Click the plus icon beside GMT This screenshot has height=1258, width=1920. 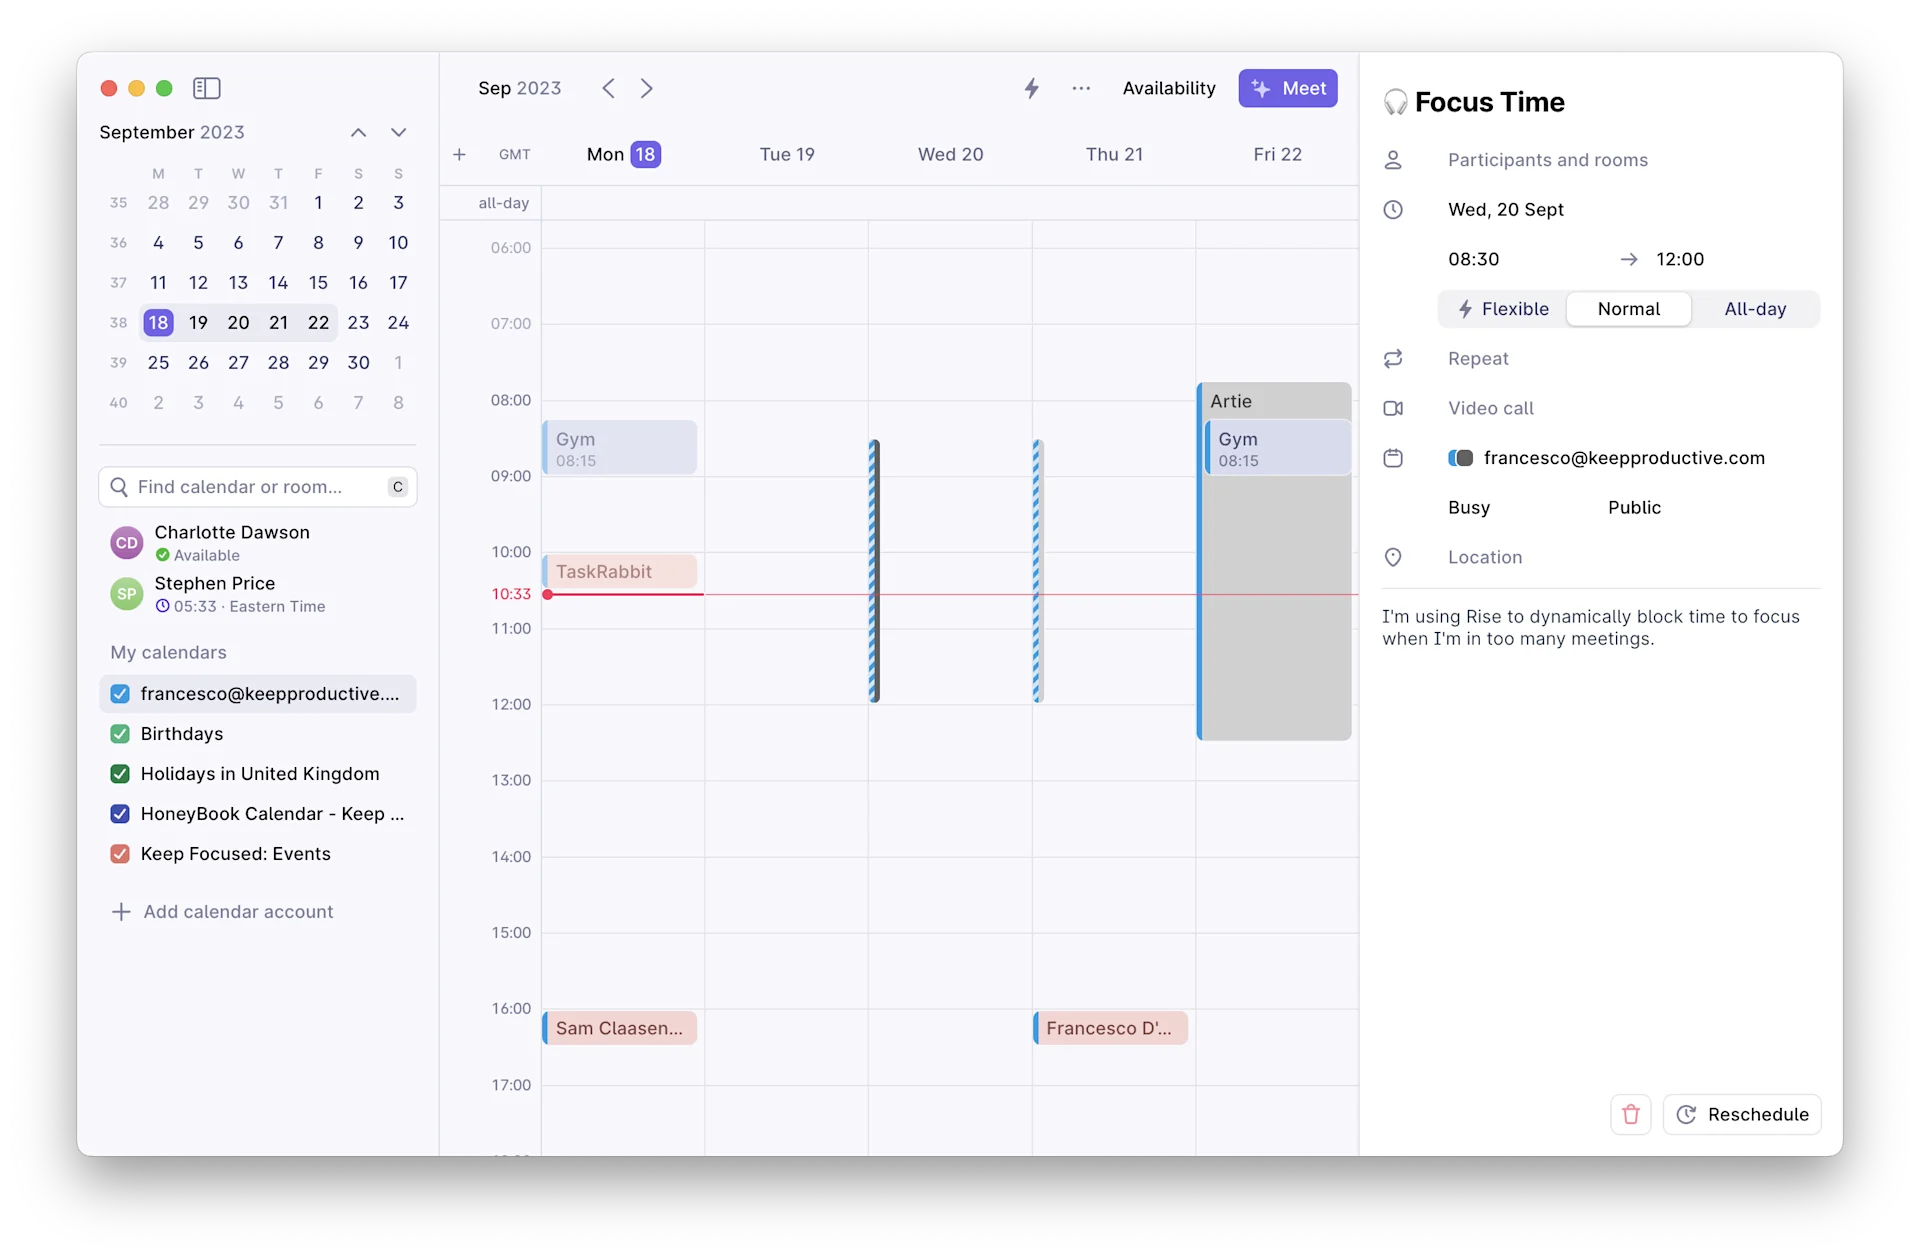459,154
